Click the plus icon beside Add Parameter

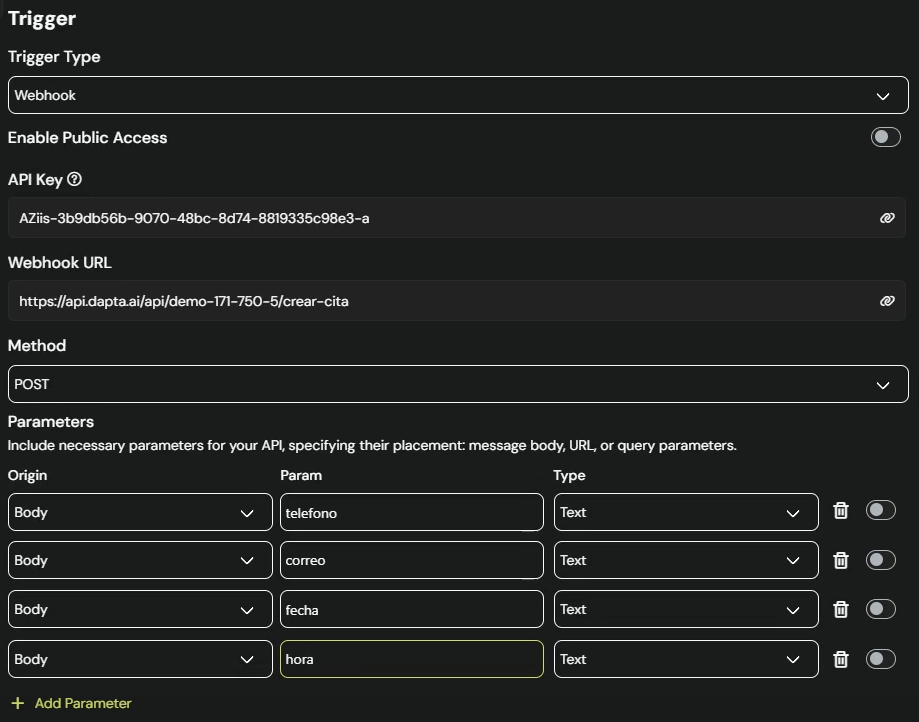(x=18, y=703)
